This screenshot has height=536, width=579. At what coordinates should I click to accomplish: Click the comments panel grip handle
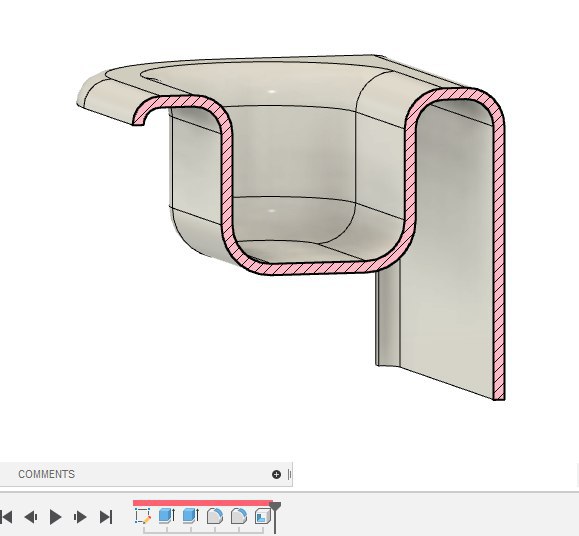290,474
